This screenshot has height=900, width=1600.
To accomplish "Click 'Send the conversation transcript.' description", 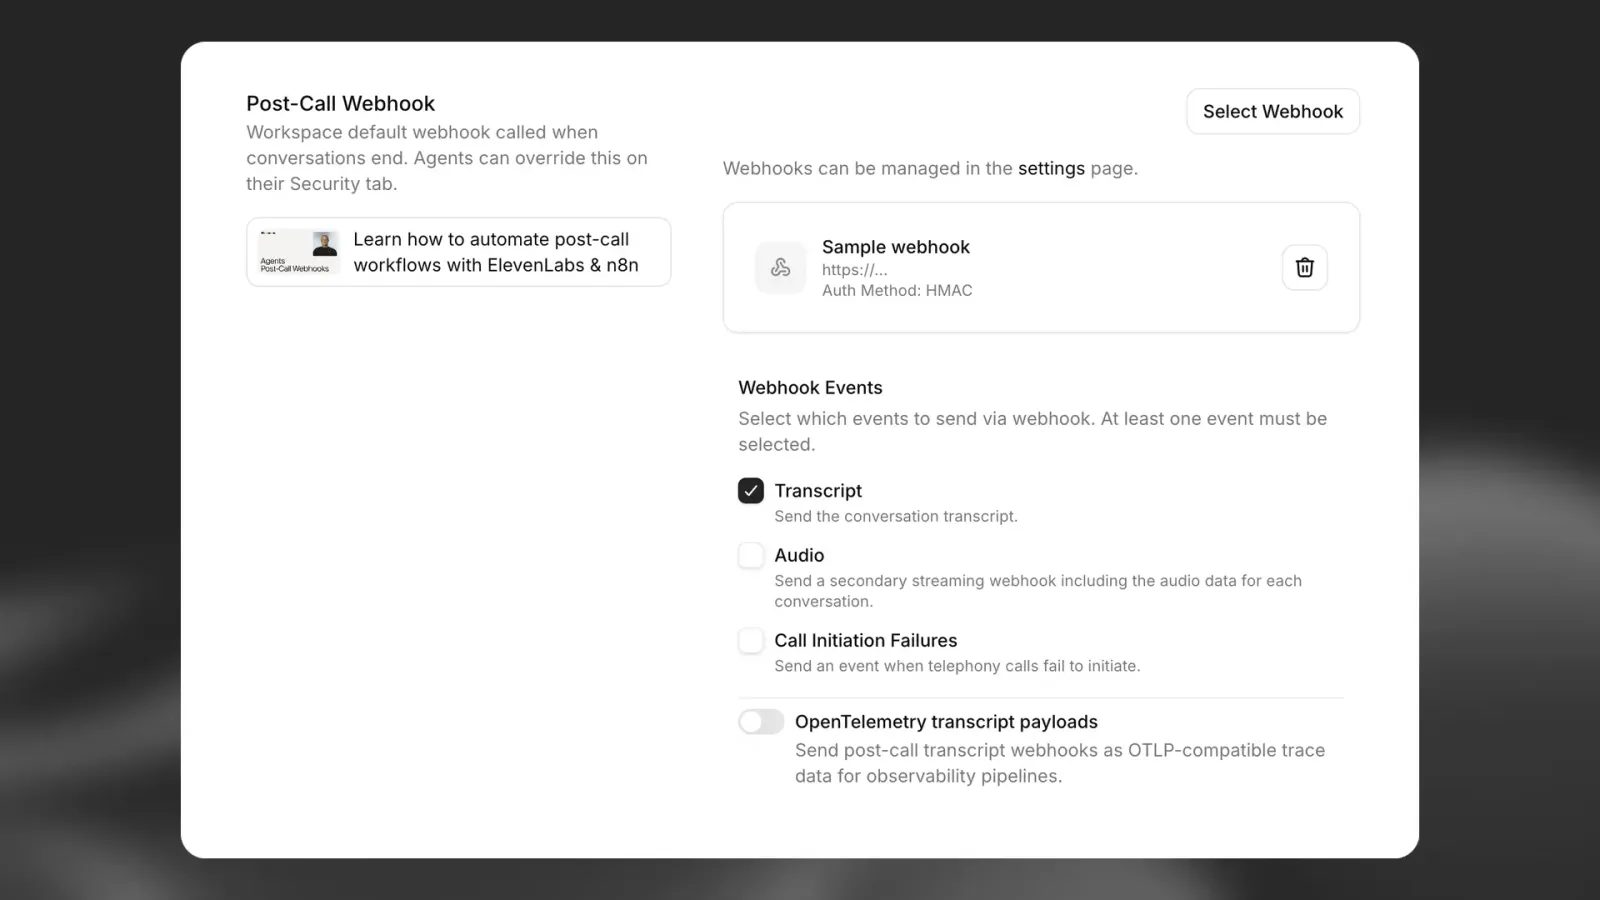I will 896,516.
